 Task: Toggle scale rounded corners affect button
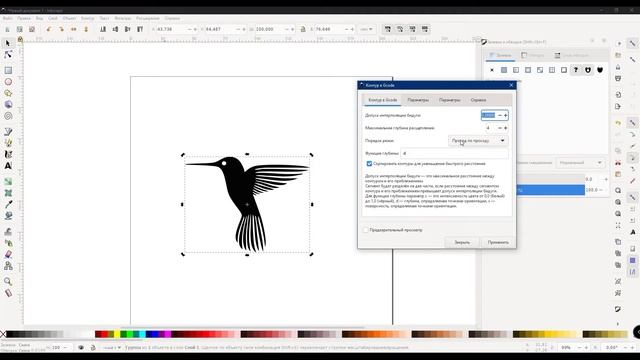tap(400, 29)
